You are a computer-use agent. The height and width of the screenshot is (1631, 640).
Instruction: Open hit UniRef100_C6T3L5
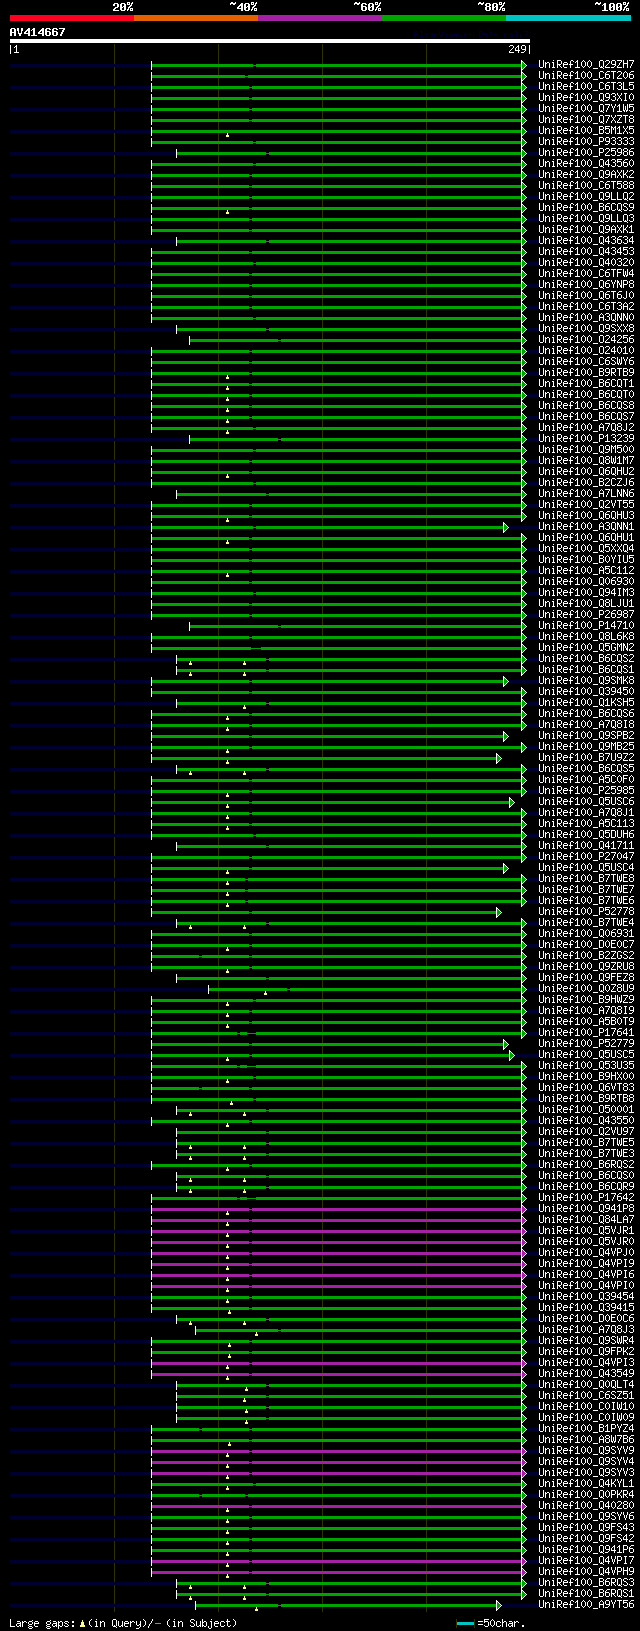point(586,87)
